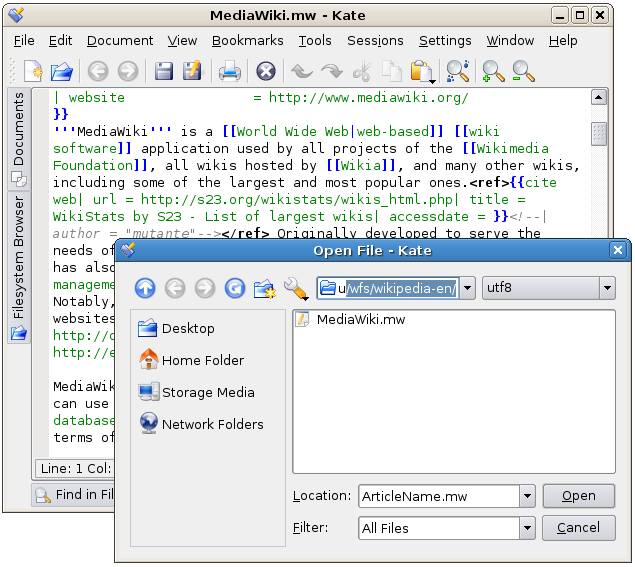Open the Tools menu
The image size is (635, 567).
click(315, 40)
